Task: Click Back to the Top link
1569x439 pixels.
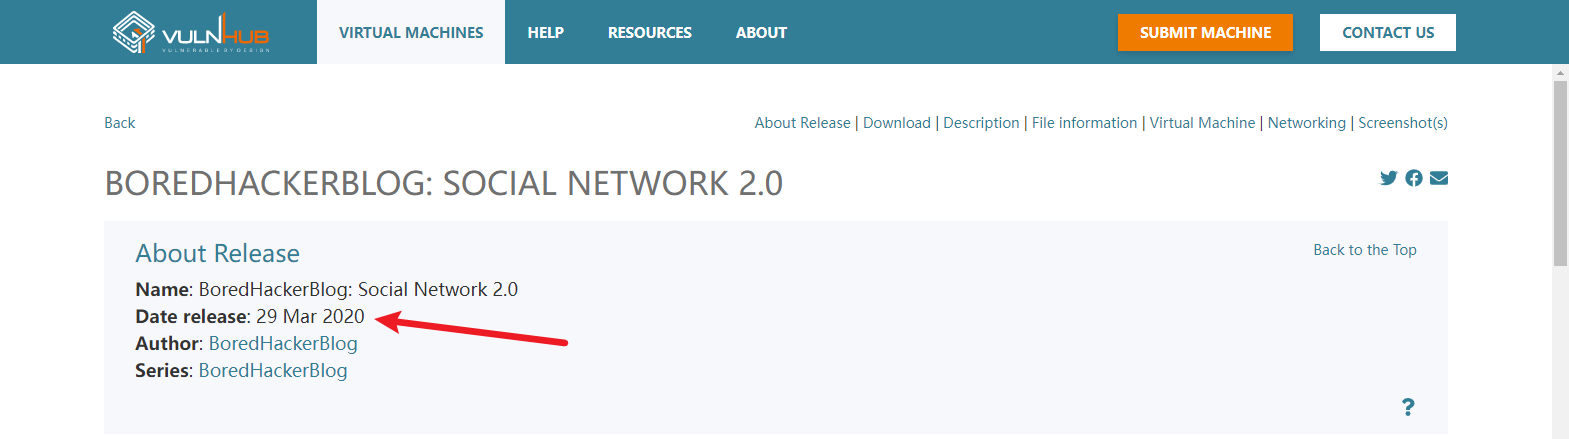Action: coord(1365,250)
